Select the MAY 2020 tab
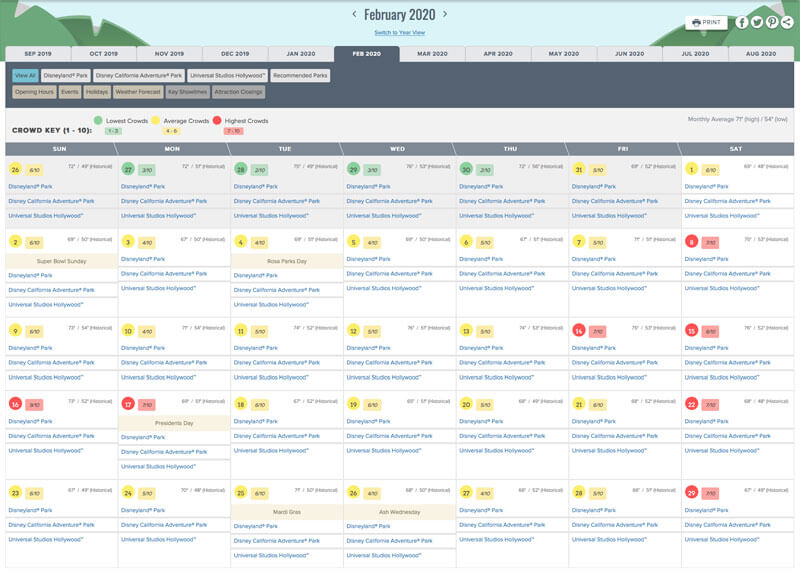This screenshot has width=800, height=575. click(x=564, y=54)
